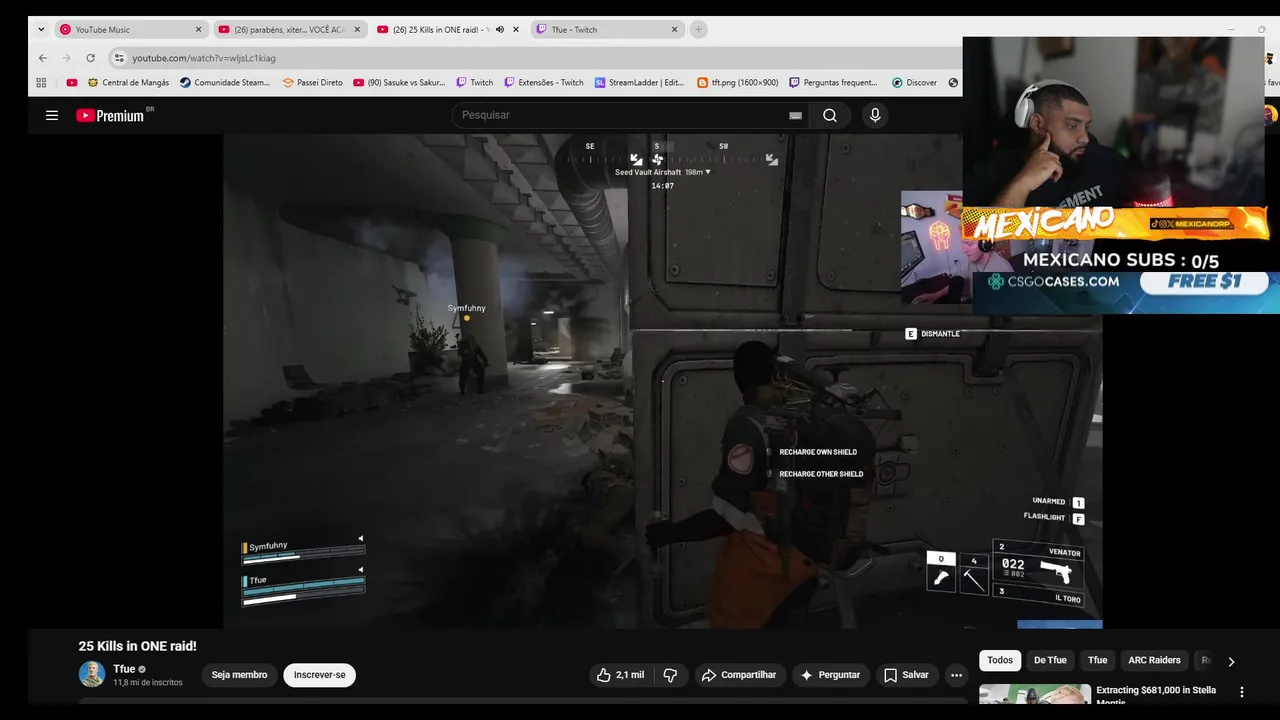This screenshot has height=720, width=1280.
Task: Switch to the Tfue - Twitch browser tab
Action: click(606, 29)
